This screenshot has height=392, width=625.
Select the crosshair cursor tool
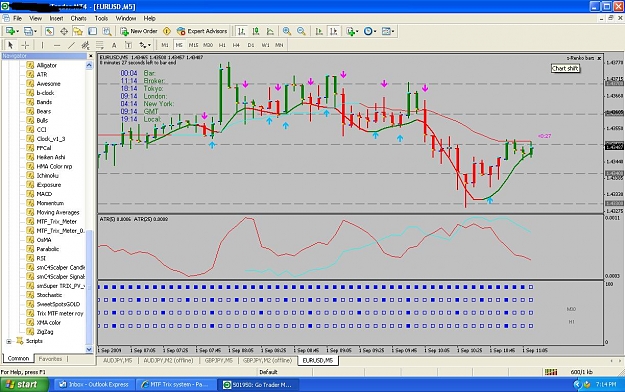click(x=25, y=45)
